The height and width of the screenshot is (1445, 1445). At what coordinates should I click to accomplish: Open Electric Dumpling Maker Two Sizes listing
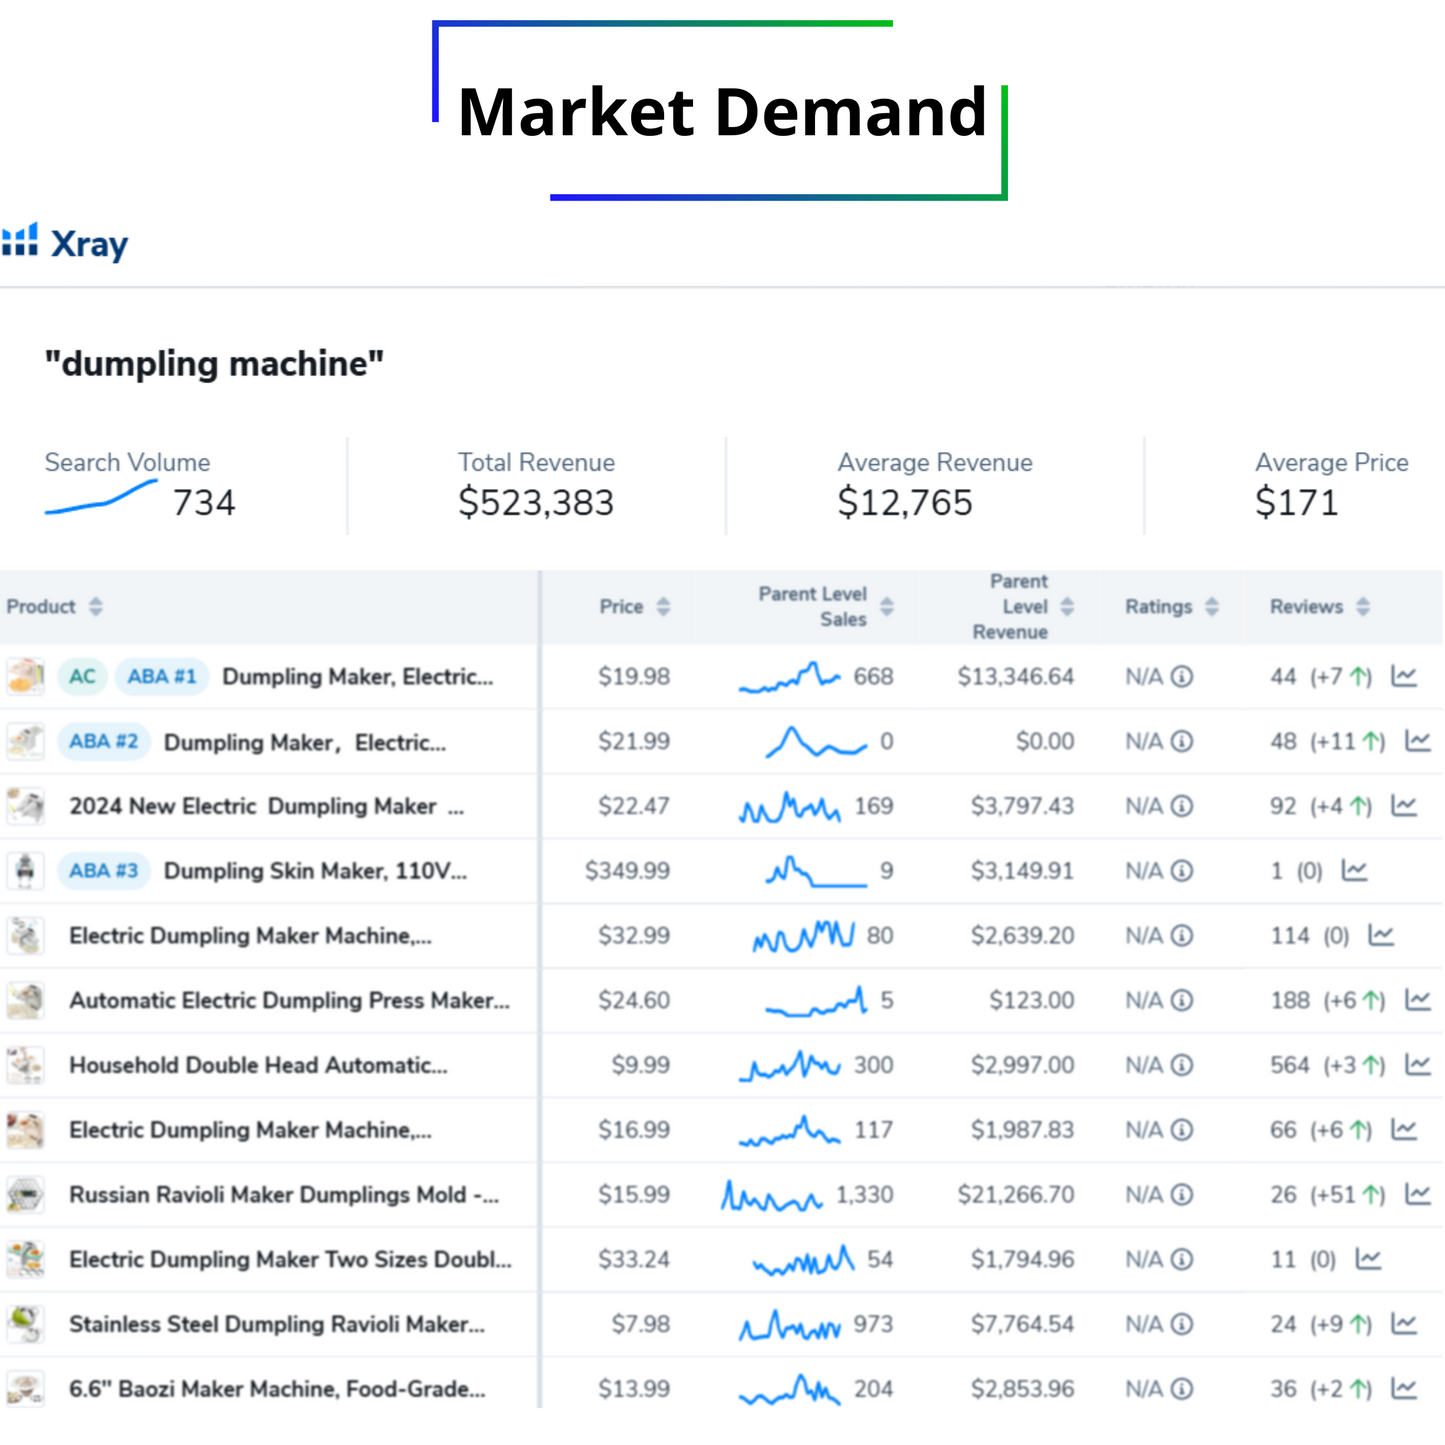click(291, 1259)
